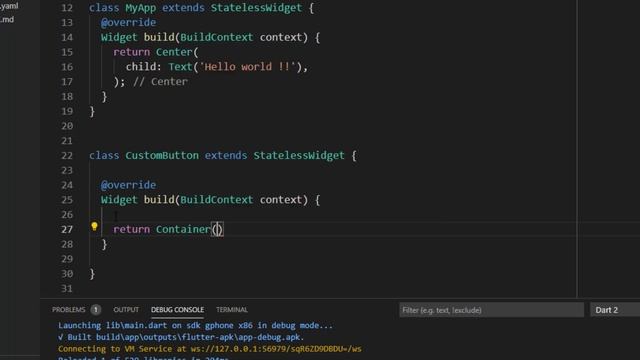The height and width of the screenshot is (360, 640).
Task: Click the problems count badge showing 1
Action: pyautogui.click(x=96, y=310)
